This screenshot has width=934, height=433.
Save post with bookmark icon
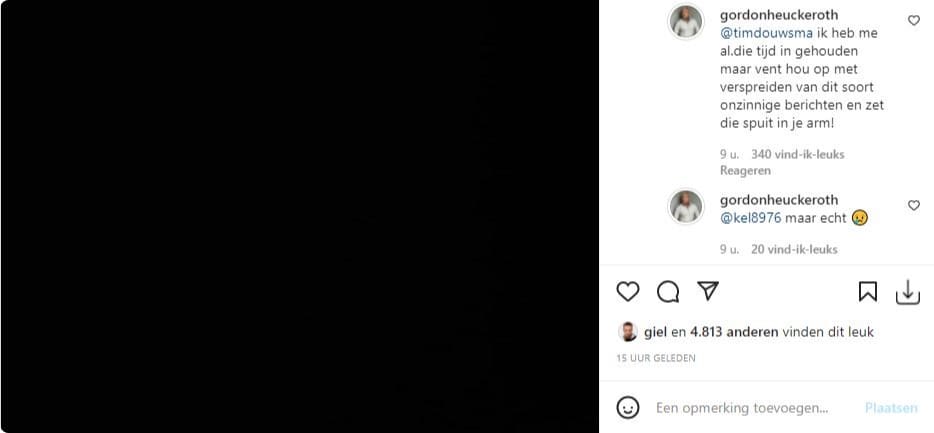tap(868, 291)
